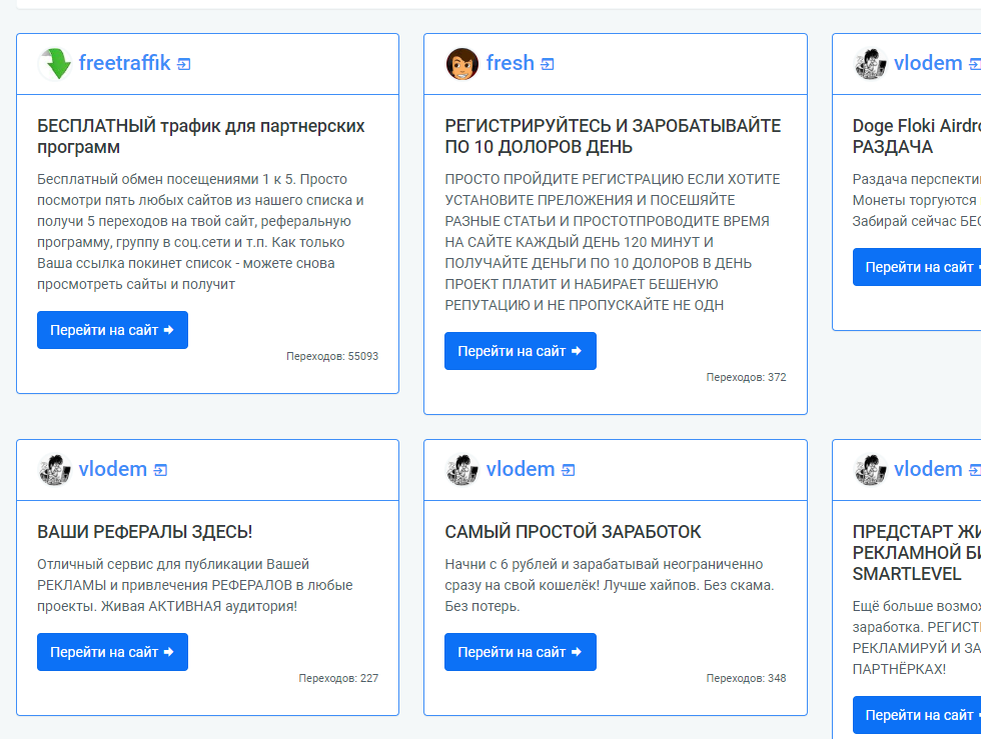Open vlodem link above САМЫЙ ПРОСТОЙ ЗАРАБОТОК
This screenshot has width=981, height=739.
click(521, 469)
